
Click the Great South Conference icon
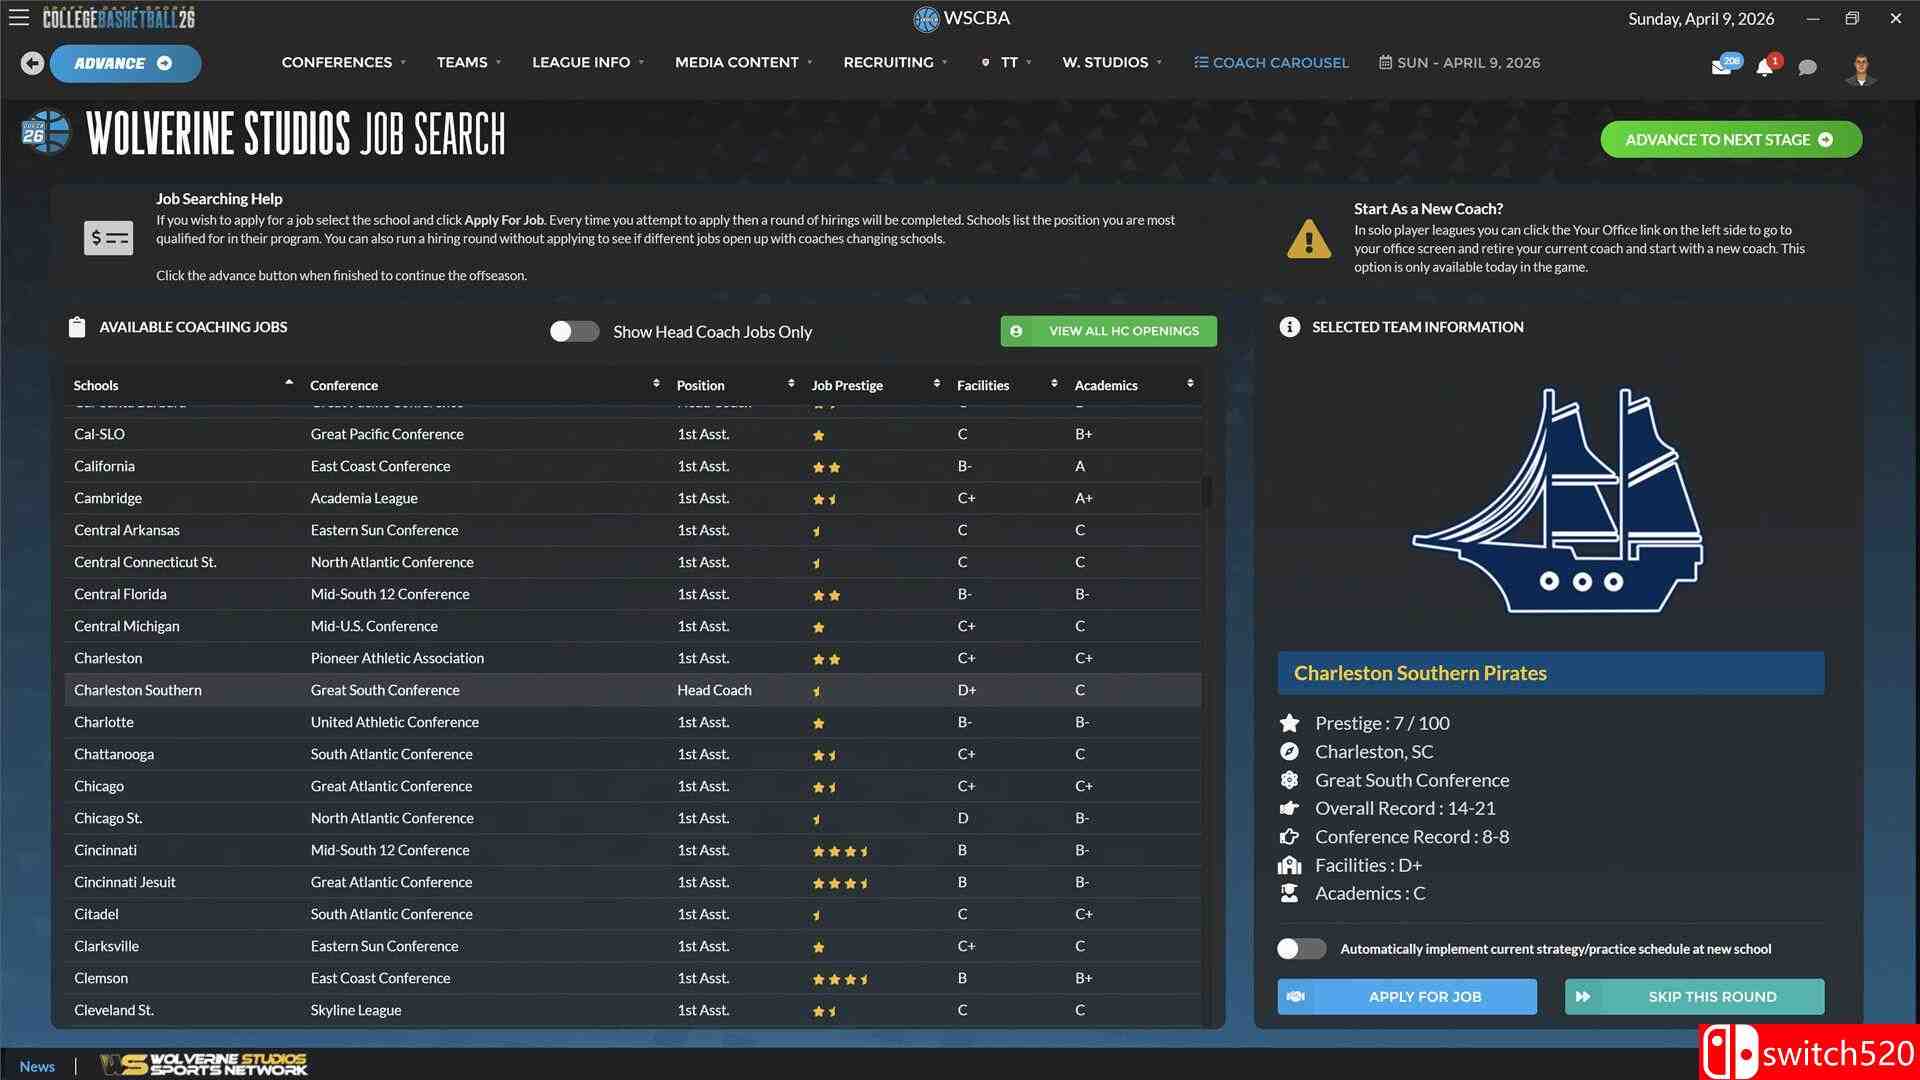pos(1289,780)
